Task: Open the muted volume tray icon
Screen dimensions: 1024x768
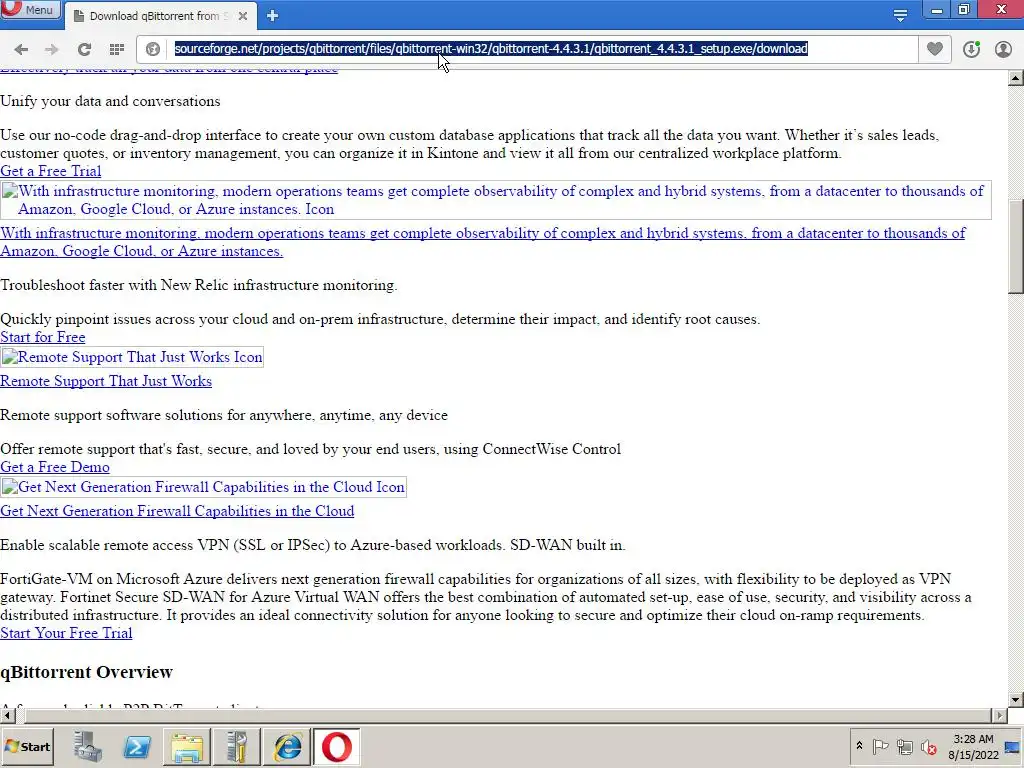Action: 929,746
